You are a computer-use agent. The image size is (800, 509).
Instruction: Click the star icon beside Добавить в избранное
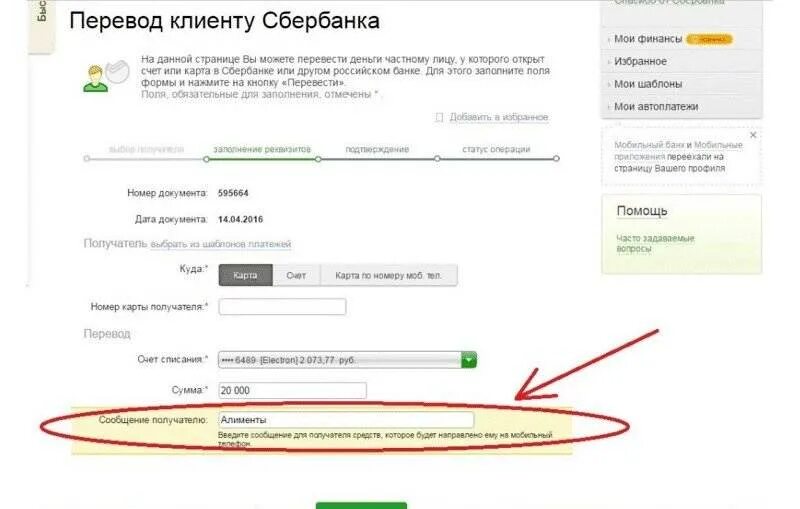[439, 117]
